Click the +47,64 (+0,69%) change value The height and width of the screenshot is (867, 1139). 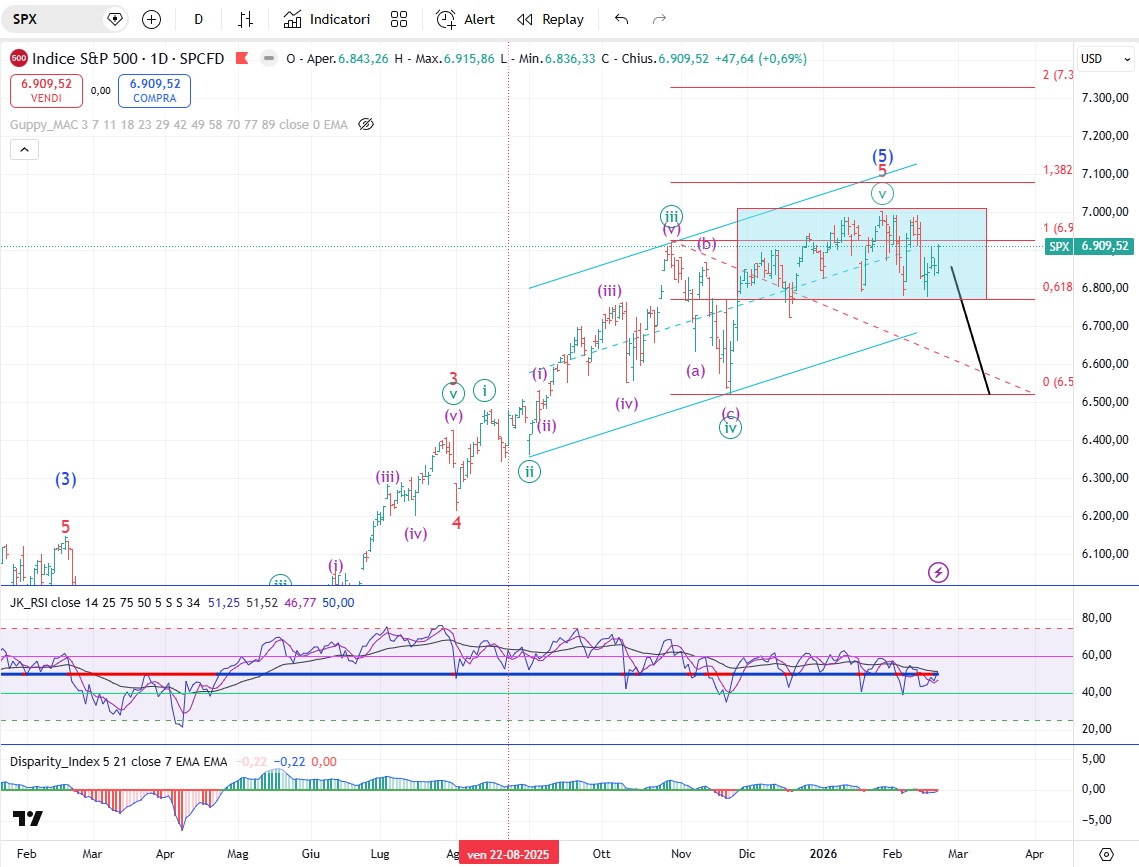761,59
